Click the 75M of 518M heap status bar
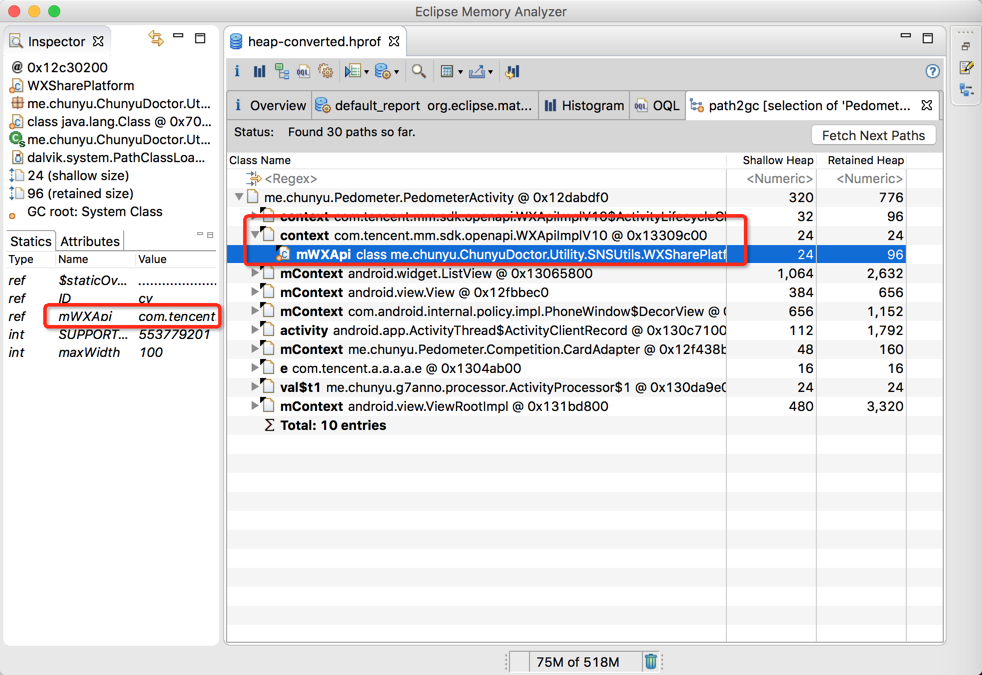The width and height of the screenshot is (982, 675). (577, 662)
